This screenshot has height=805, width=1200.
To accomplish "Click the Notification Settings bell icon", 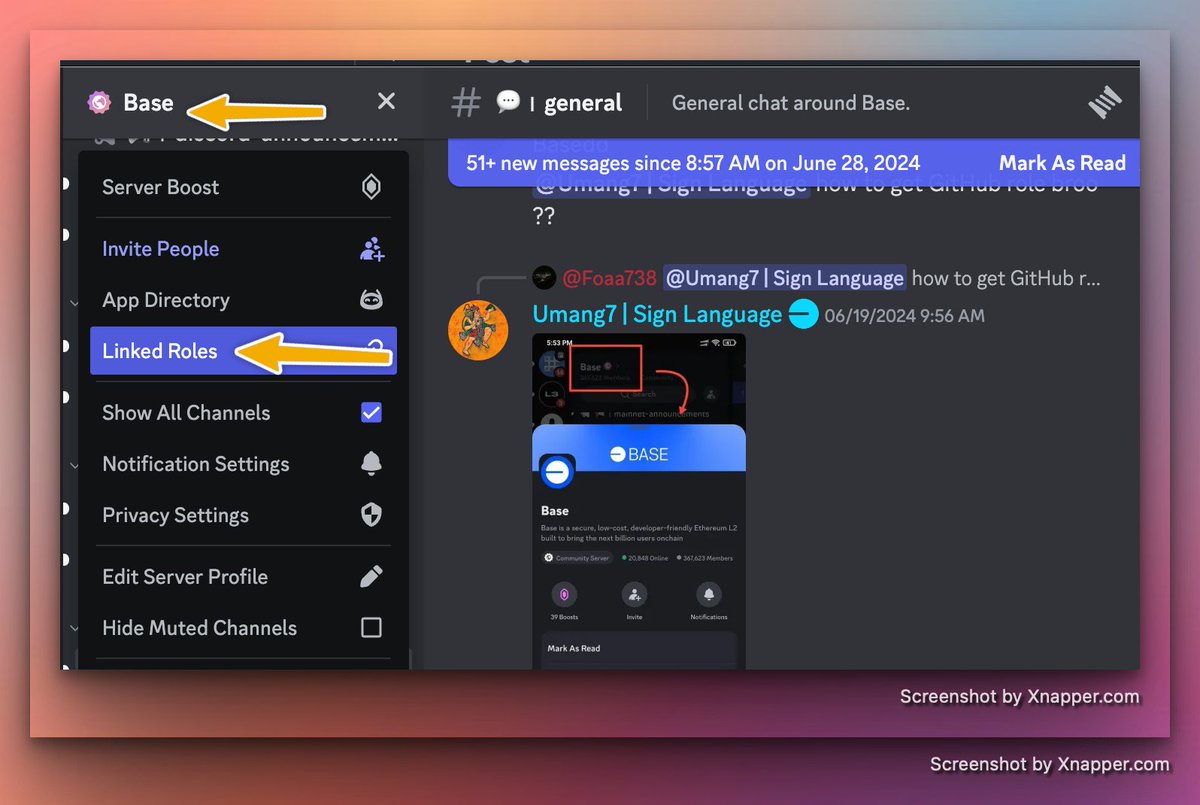I will (371, 464).
